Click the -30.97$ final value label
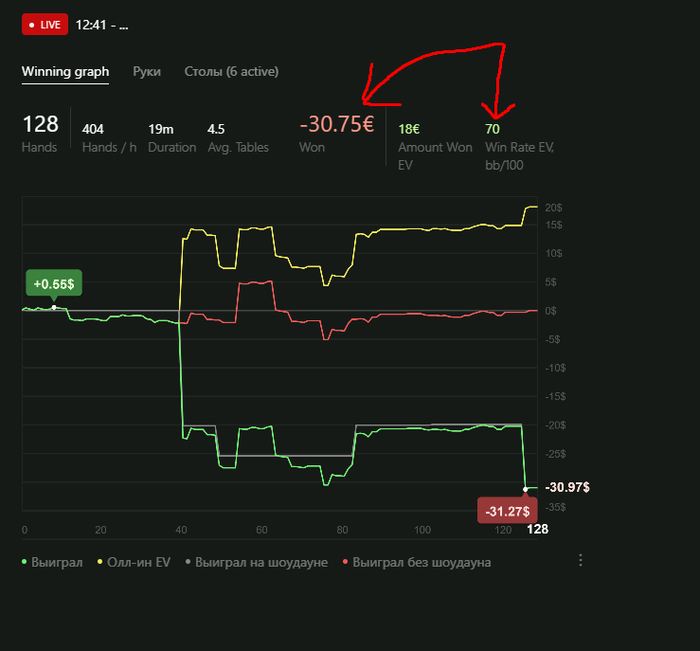The image size is (700, 651). (x=567, y=487)
